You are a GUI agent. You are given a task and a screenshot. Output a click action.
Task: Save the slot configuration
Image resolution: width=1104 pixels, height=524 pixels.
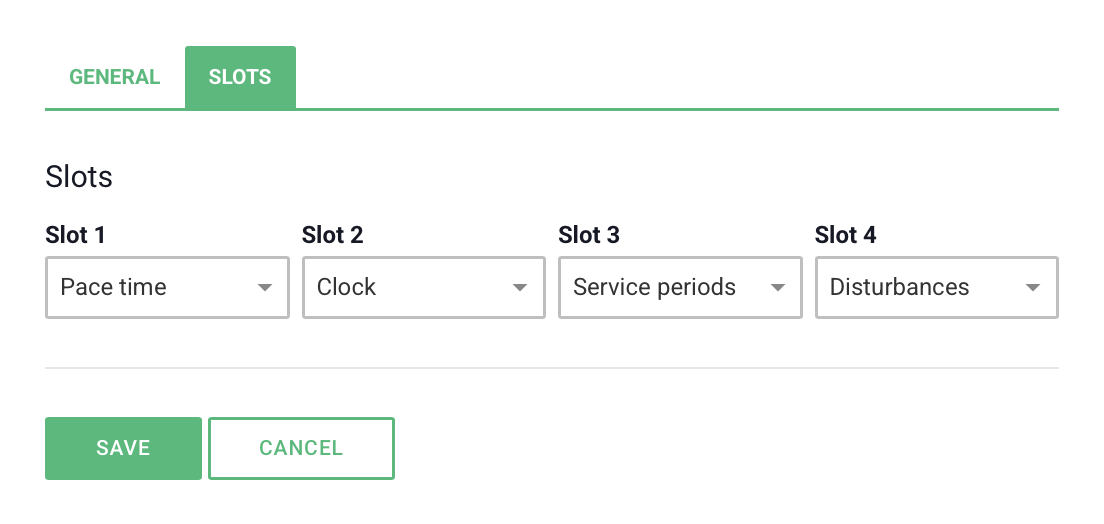click(x=123, y=449)
